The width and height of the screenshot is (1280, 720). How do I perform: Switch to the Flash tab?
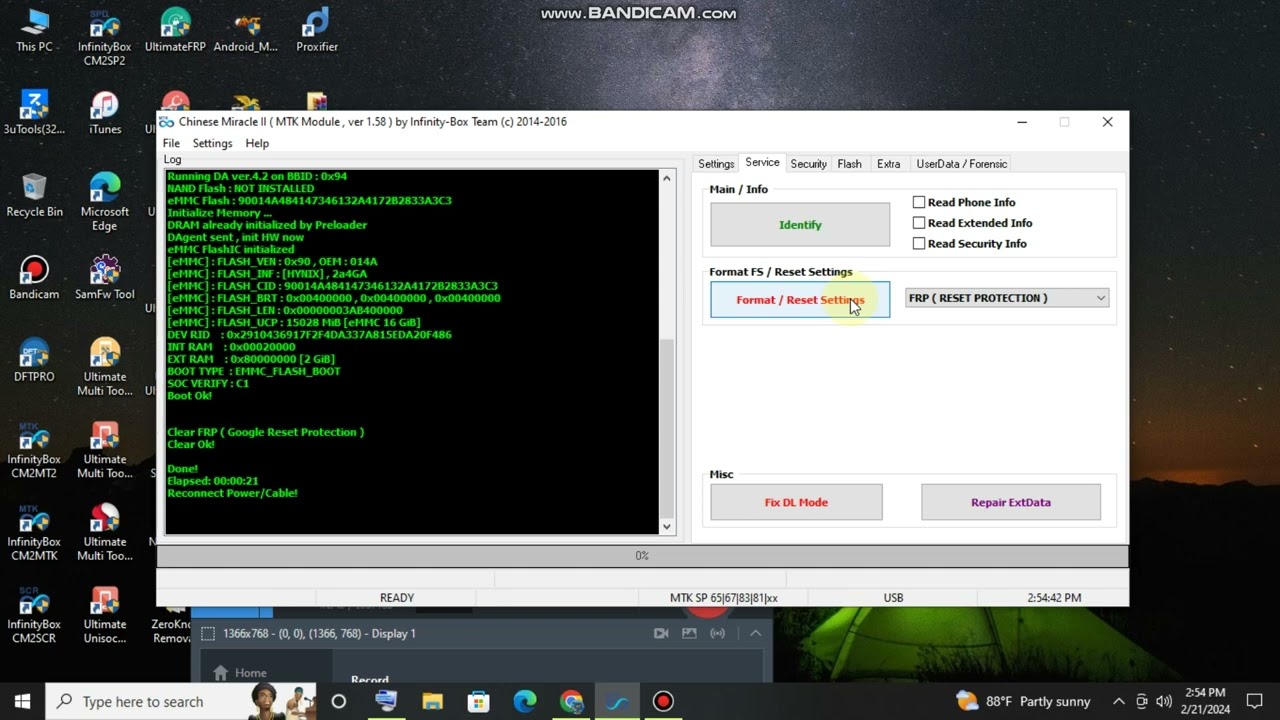(x=849, y=164)
